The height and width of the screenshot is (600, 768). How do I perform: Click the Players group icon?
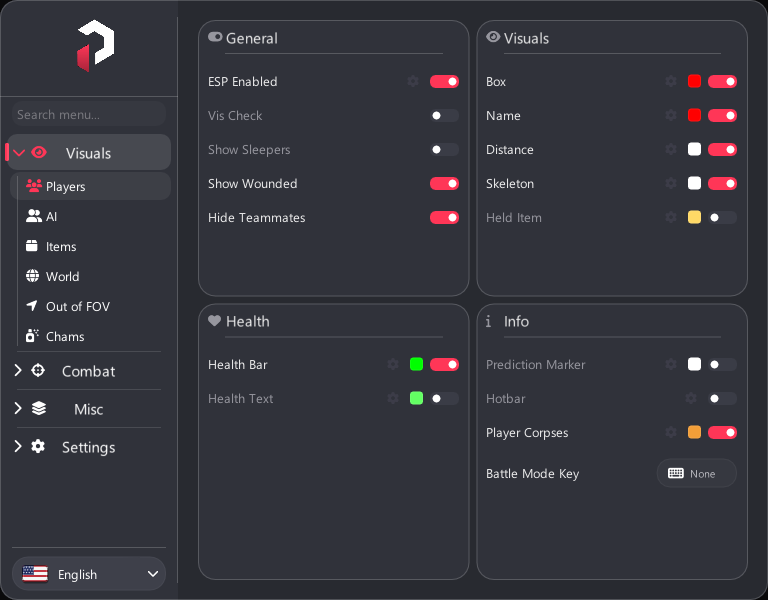pyautogui.click(x=34, y=186)
